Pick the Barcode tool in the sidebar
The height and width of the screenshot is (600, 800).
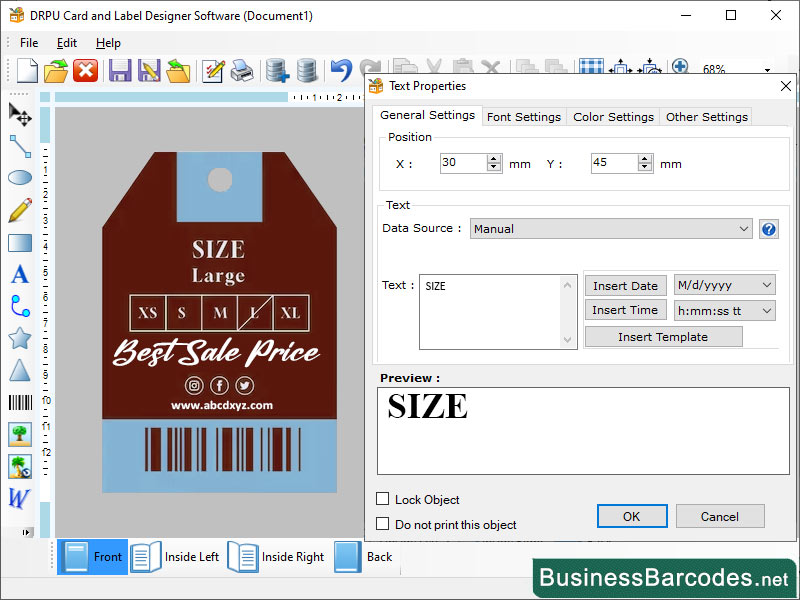pos(19,402)
